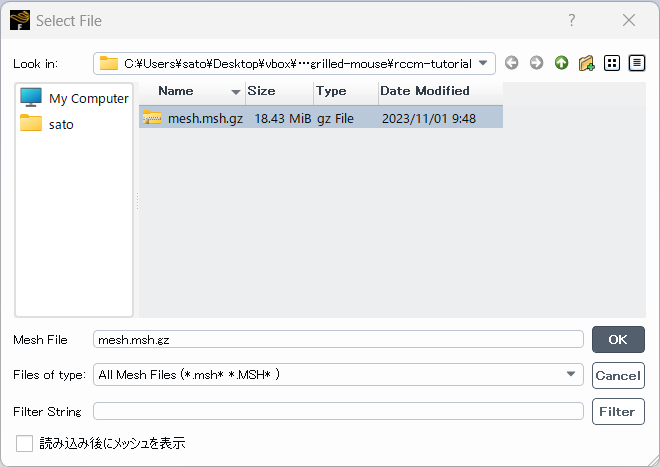
Task: Click the Back navigation arrow
Action: click(512, 63)
